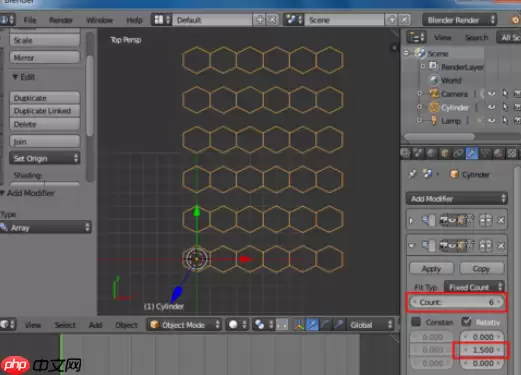Click move up/down arrows on first modifier
The height and width of the screenshot is (375, 521).
point(486,220)
